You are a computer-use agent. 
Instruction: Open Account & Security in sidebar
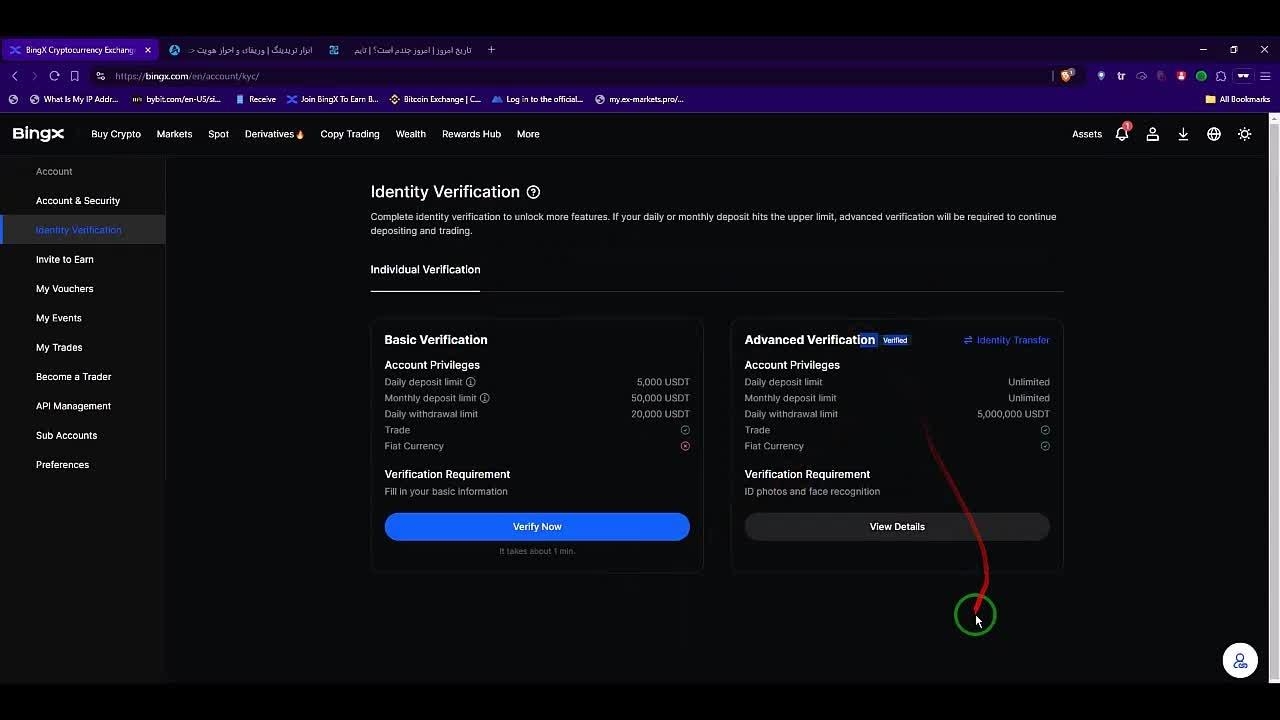click(x=78, y=201)
